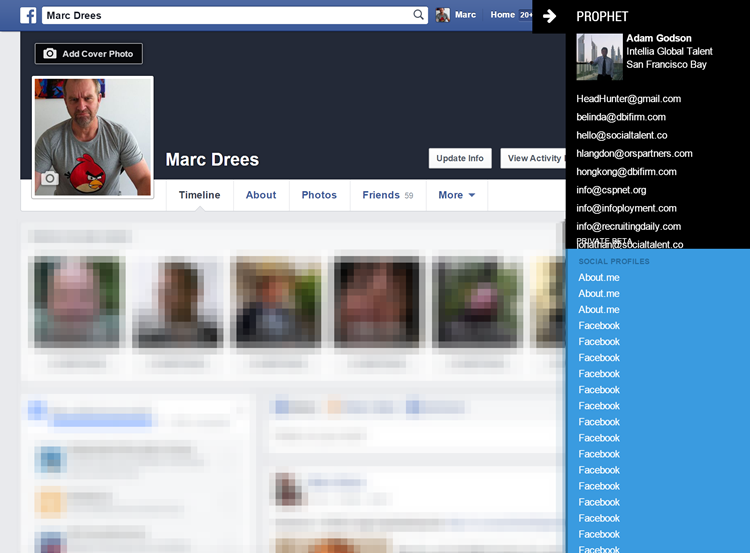Click camera icon on profile picture
Viewport: 750px width, 553px height.
tap(49, 178)
